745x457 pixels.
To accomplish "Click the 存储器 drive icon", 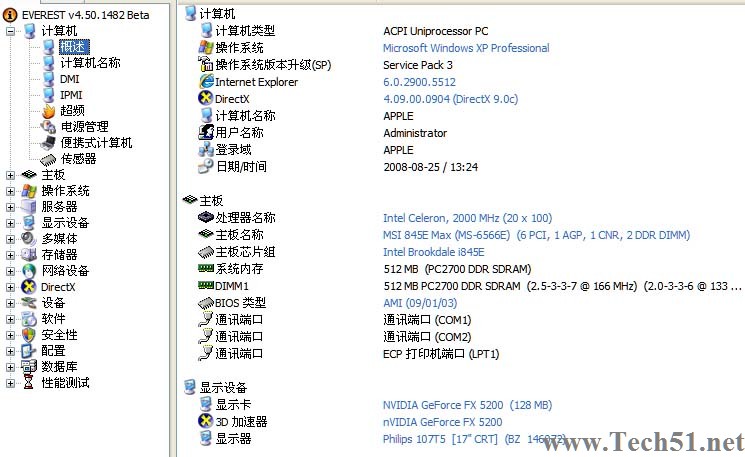I will pos(29,255).
